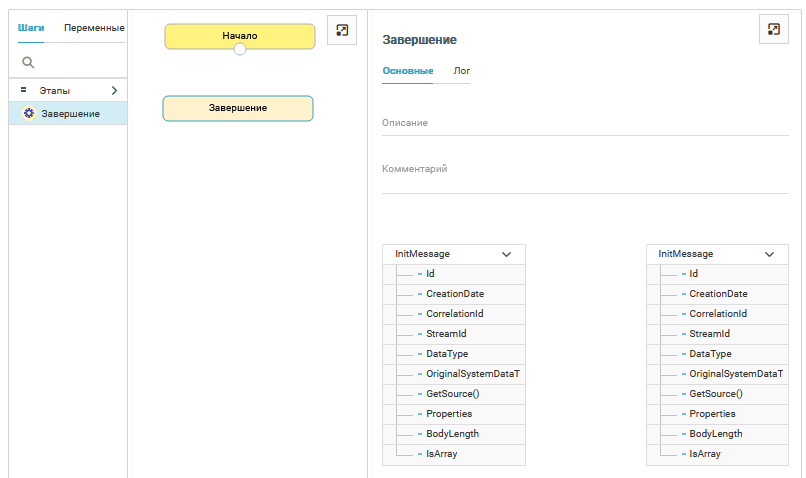806x478 pixels.
Task: Select the Начало start node
Action: [240, 35]
